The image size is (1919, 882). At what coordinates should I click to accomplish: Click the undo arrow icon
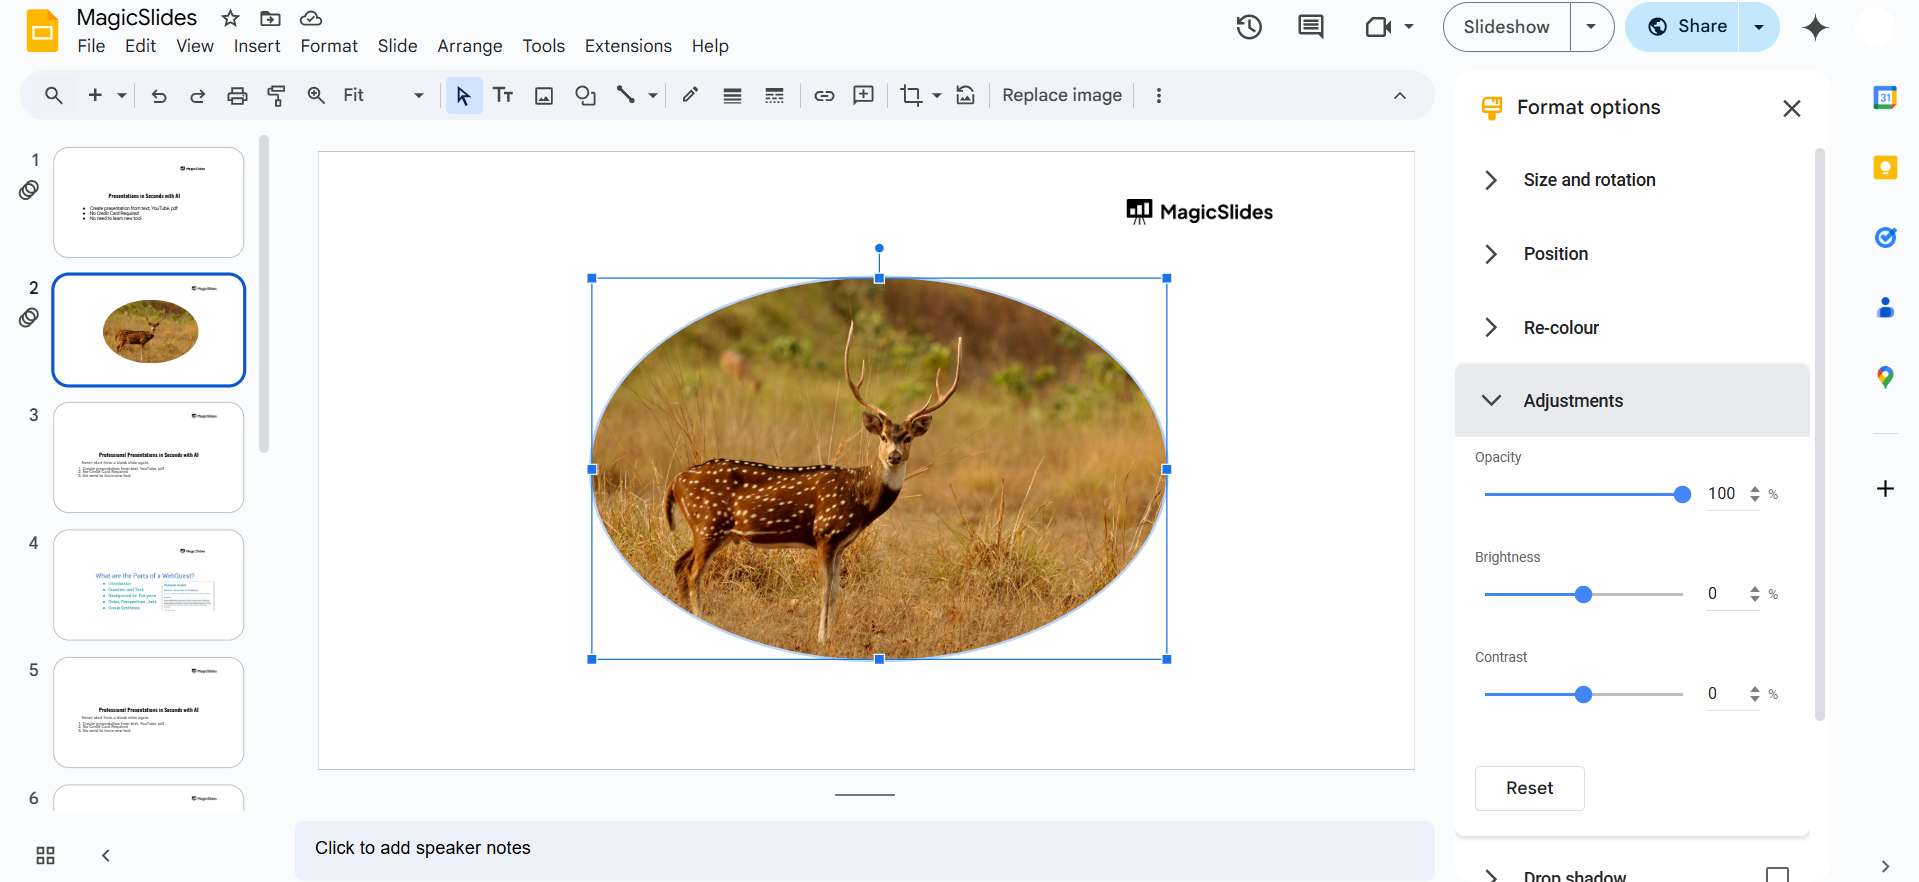point(158,96)
